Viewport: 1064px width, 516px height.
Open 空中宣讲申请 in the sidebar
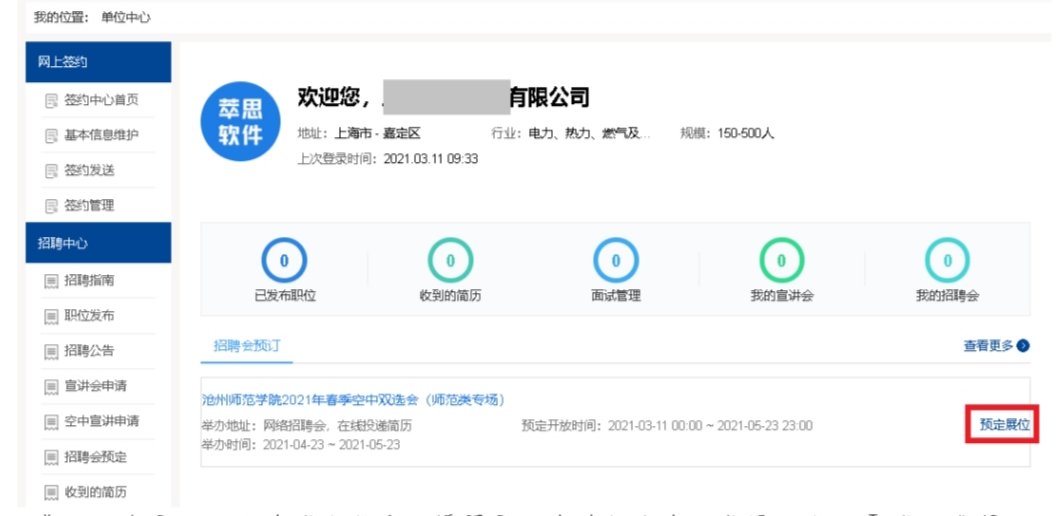(101, 421)
